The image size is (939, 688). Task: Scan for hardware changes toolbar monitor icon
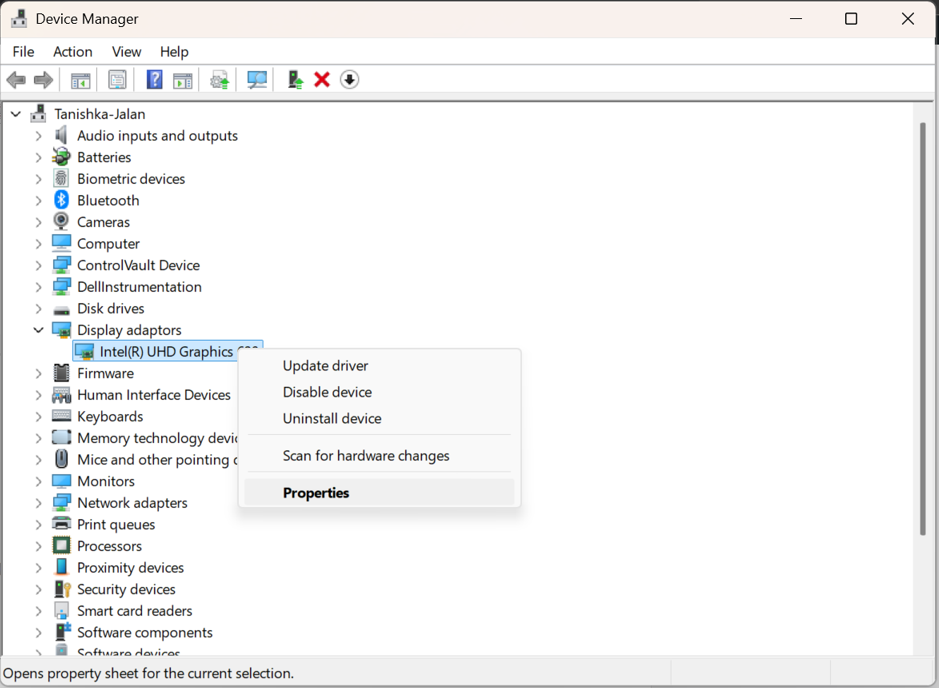[257, 80]
